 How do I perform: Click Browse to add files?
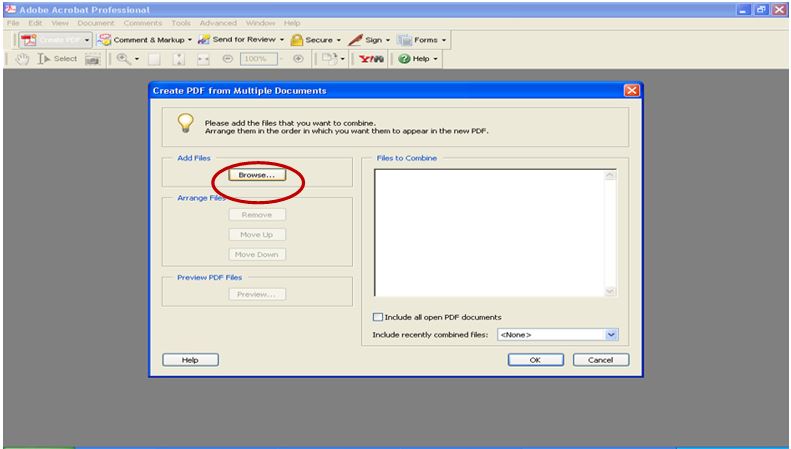(x=257, y=175)
